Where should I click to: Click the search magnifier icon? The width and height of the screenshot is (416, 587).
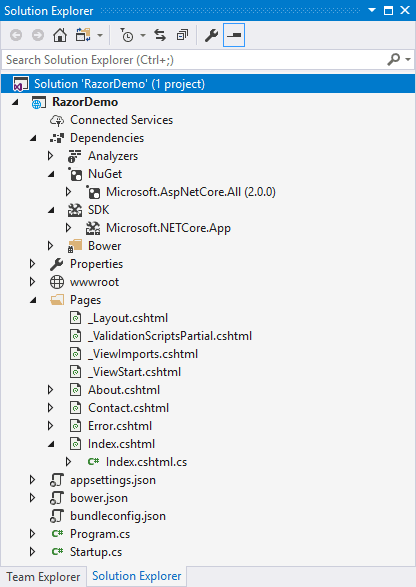pos(394,60)
